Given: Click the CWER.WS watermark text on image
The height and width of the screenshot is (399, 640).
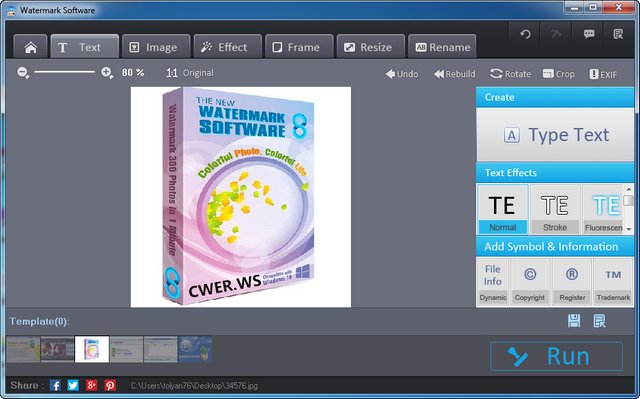Looking at the screenshot, I should click(224, 286).
